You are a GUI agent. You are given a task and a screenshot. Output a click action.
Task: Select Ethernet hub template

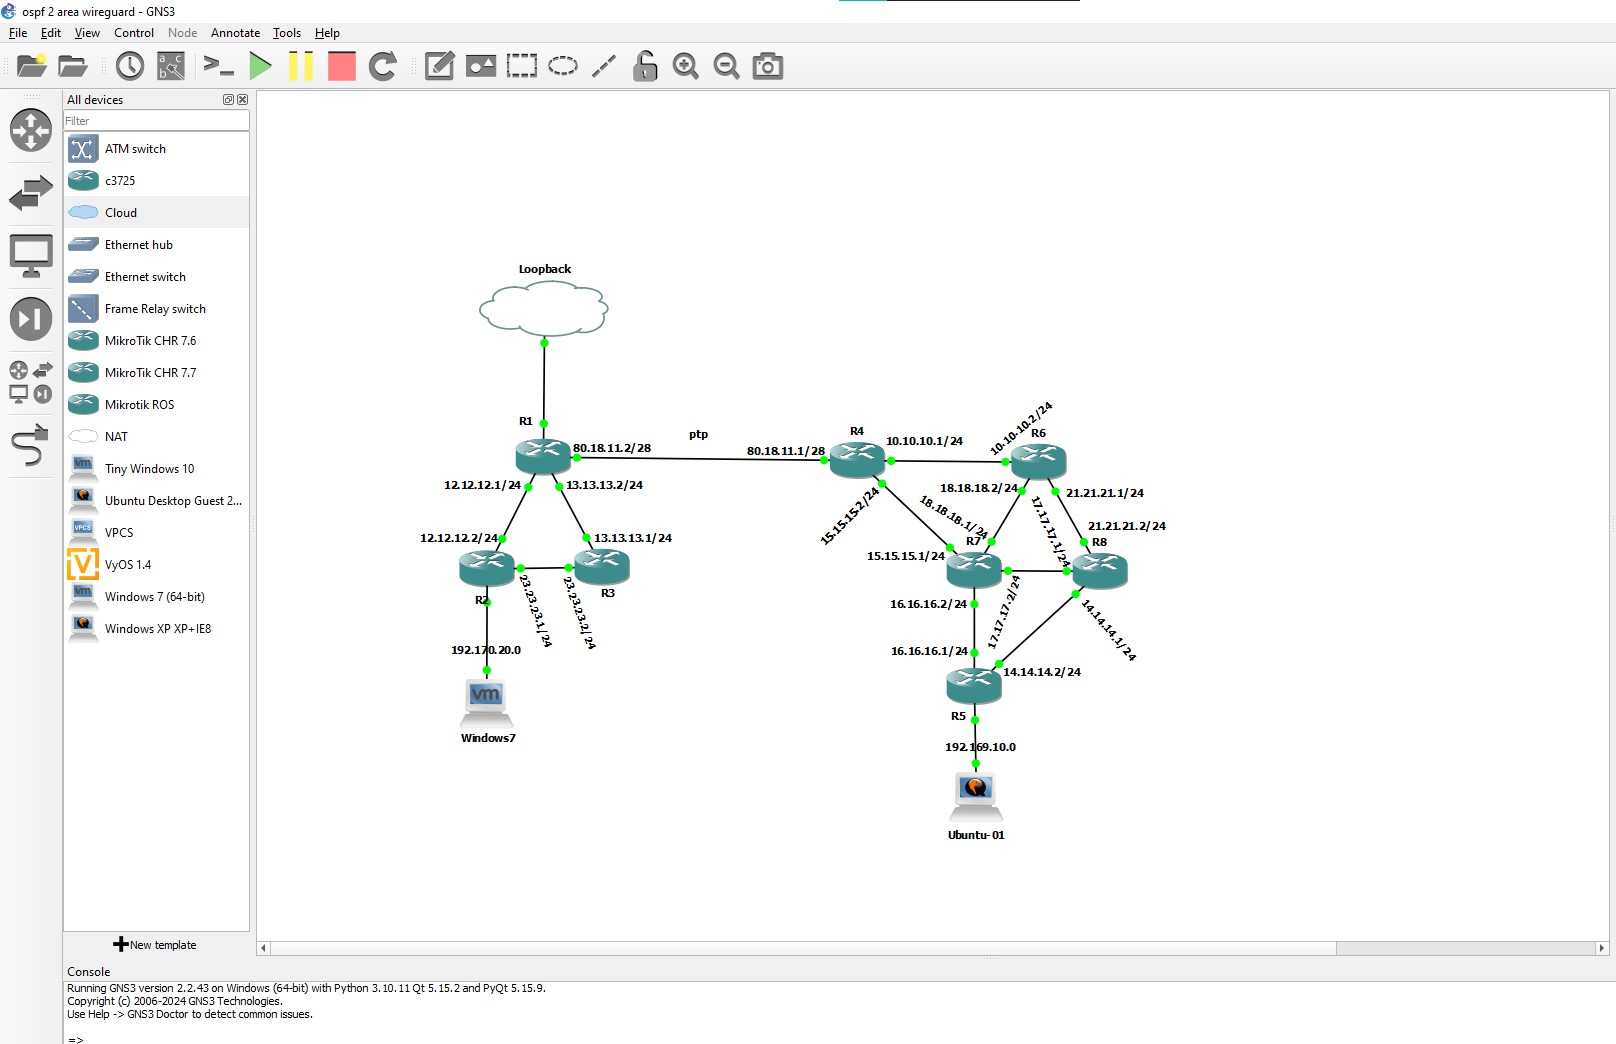[156, 245]
